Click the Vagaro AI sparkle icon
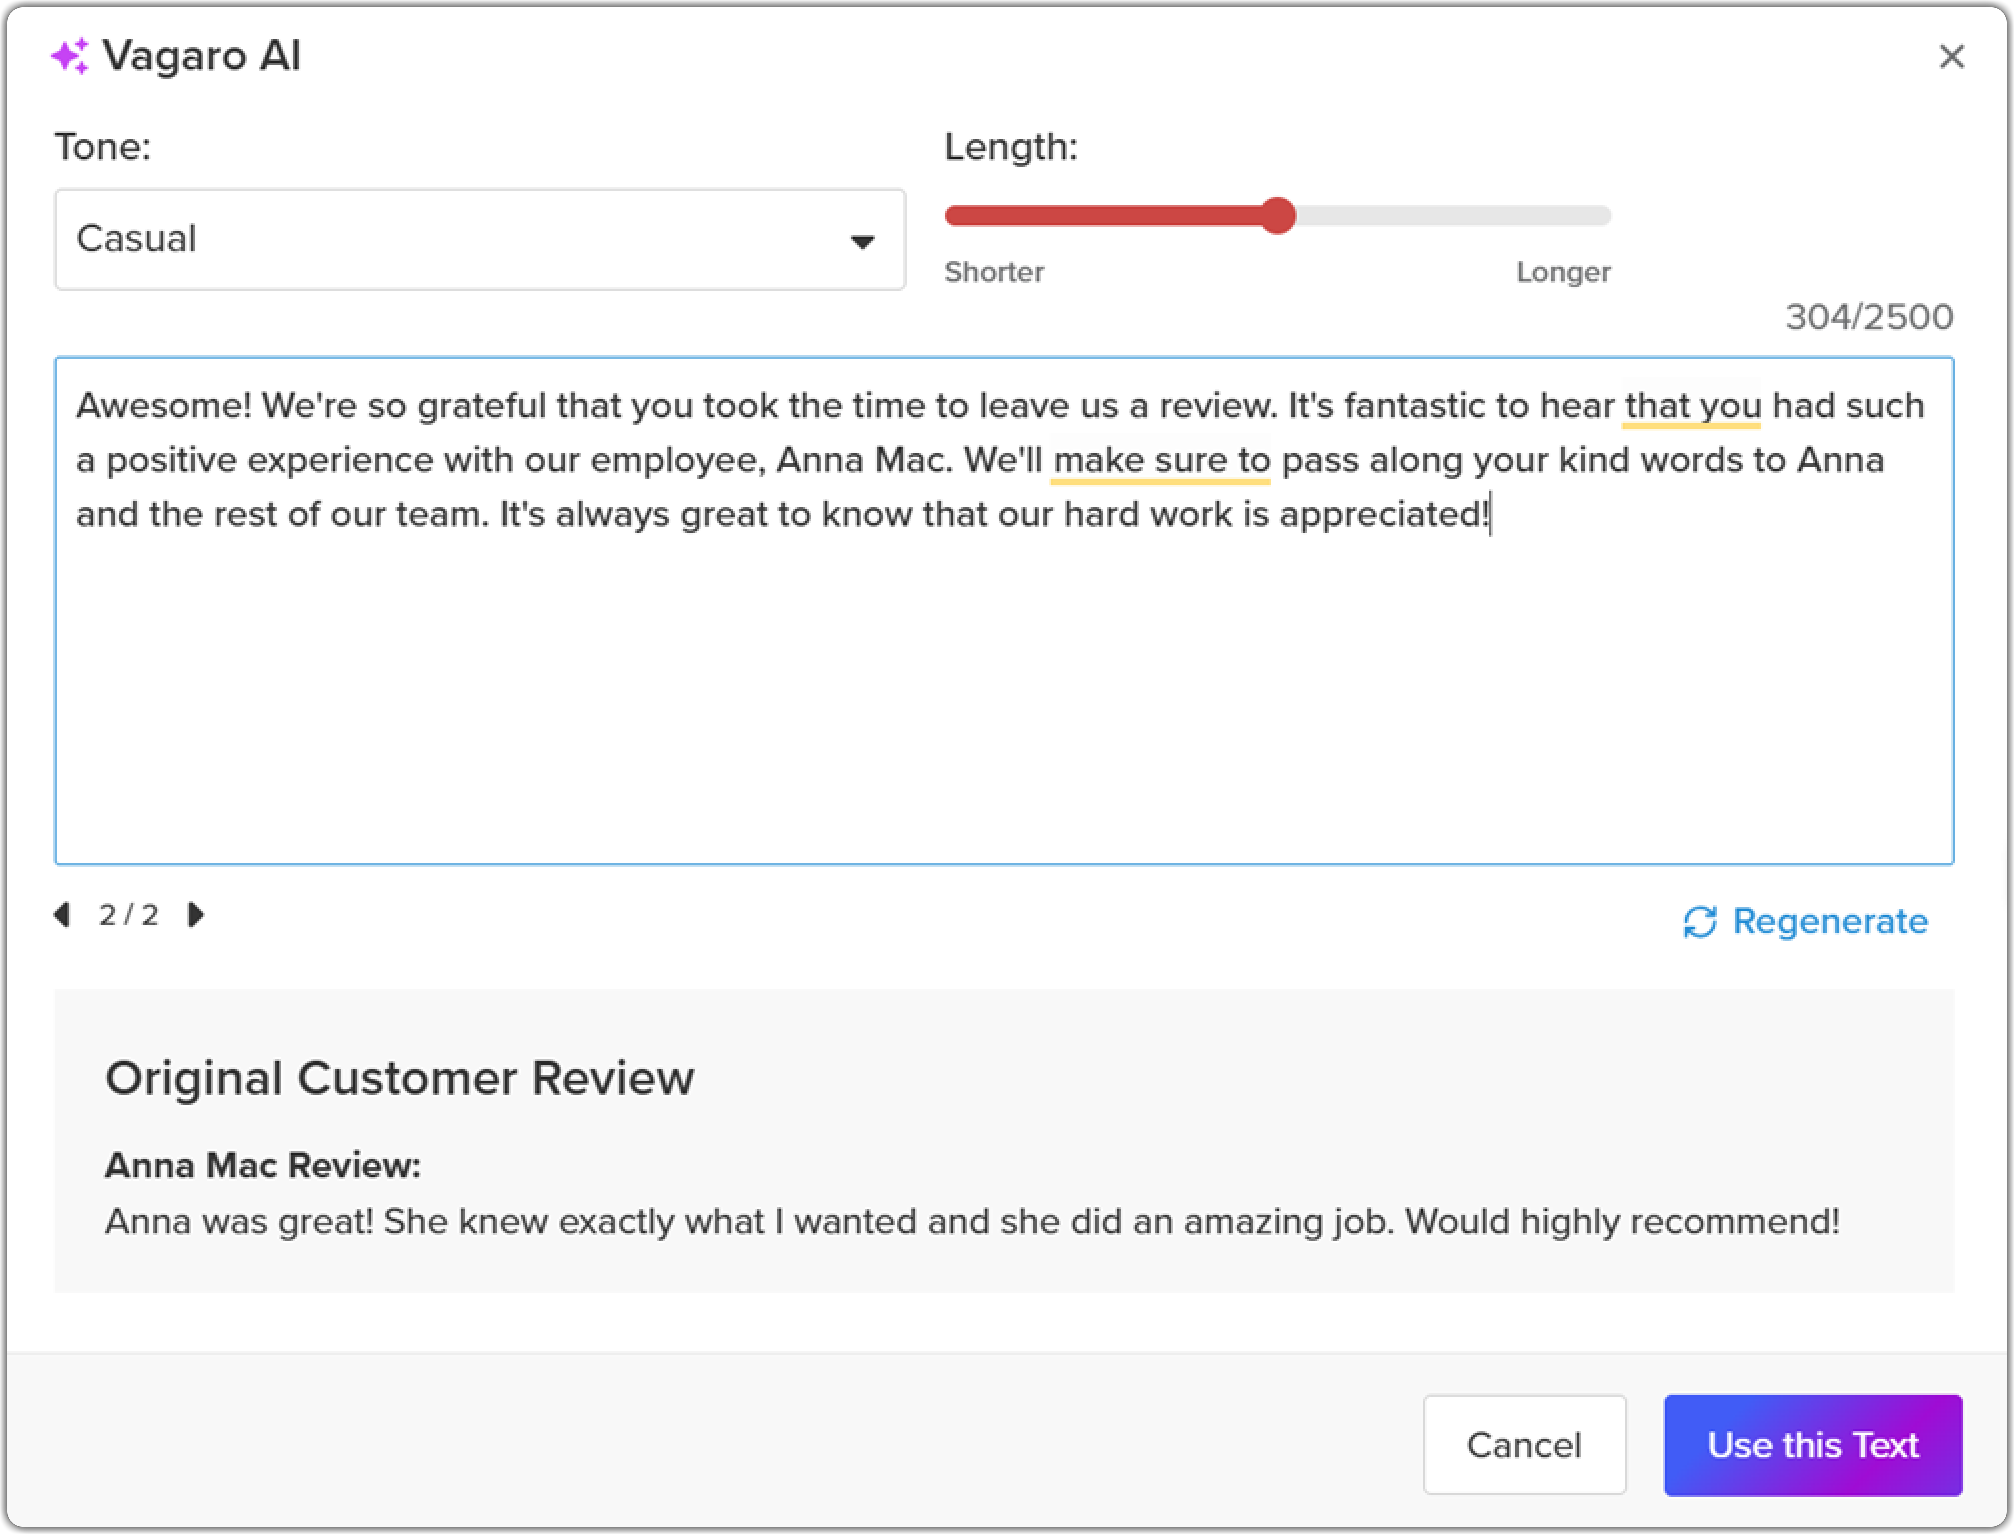Image resolution: width=2015 pixels, height=1535 pixels. pos(70,56)
